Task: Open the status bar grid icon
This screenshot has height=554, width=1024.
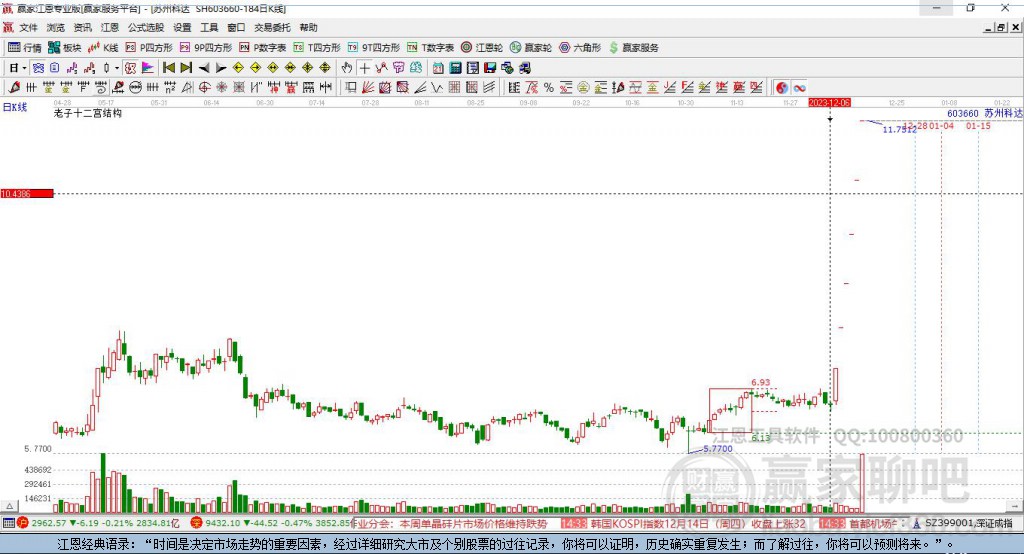Action: pyautogui.click(x=9, y=523)
